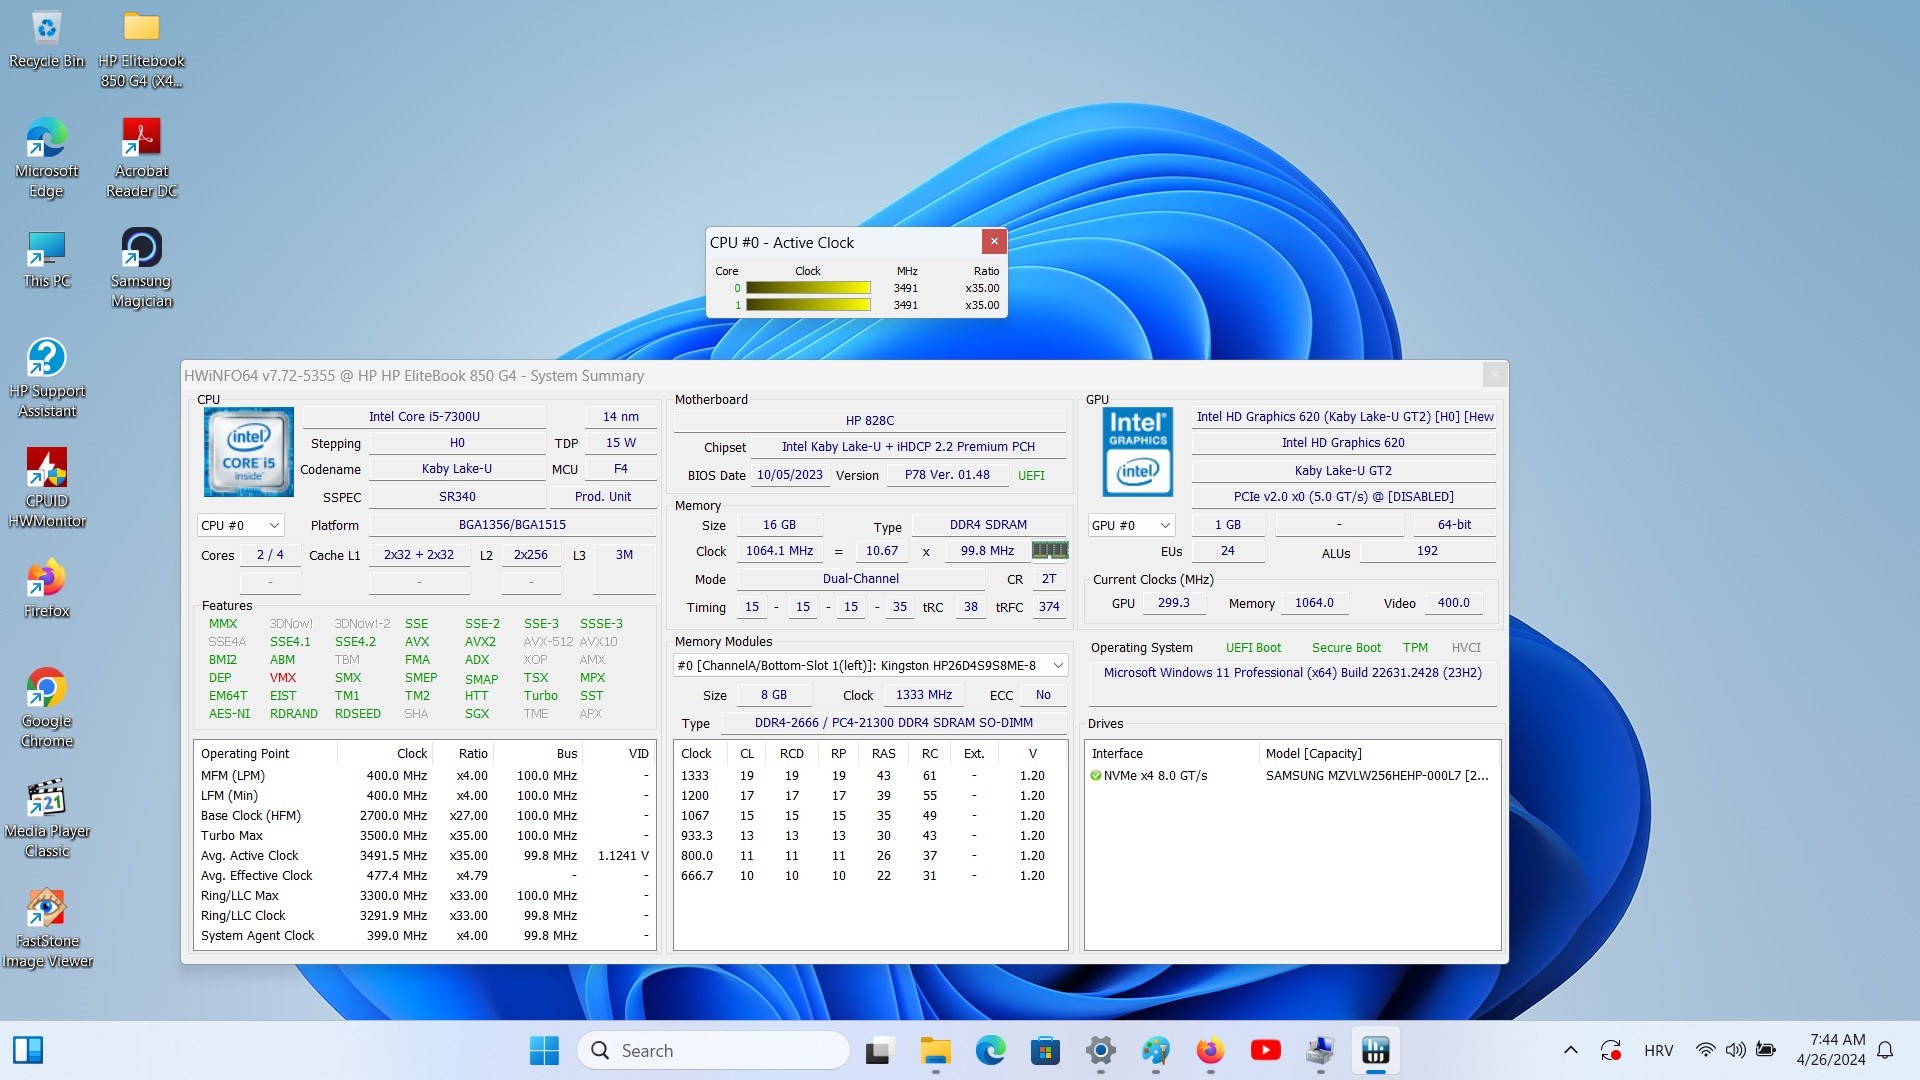The image size is (1920, 1080).
Task: Open Wi-Fi network tray icon
Action: tap(1706, 1050)
